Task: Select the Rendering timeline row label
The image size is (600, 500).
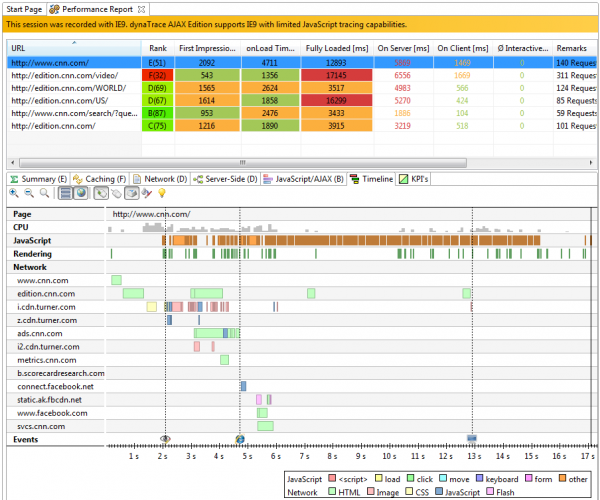Action: 33,254
